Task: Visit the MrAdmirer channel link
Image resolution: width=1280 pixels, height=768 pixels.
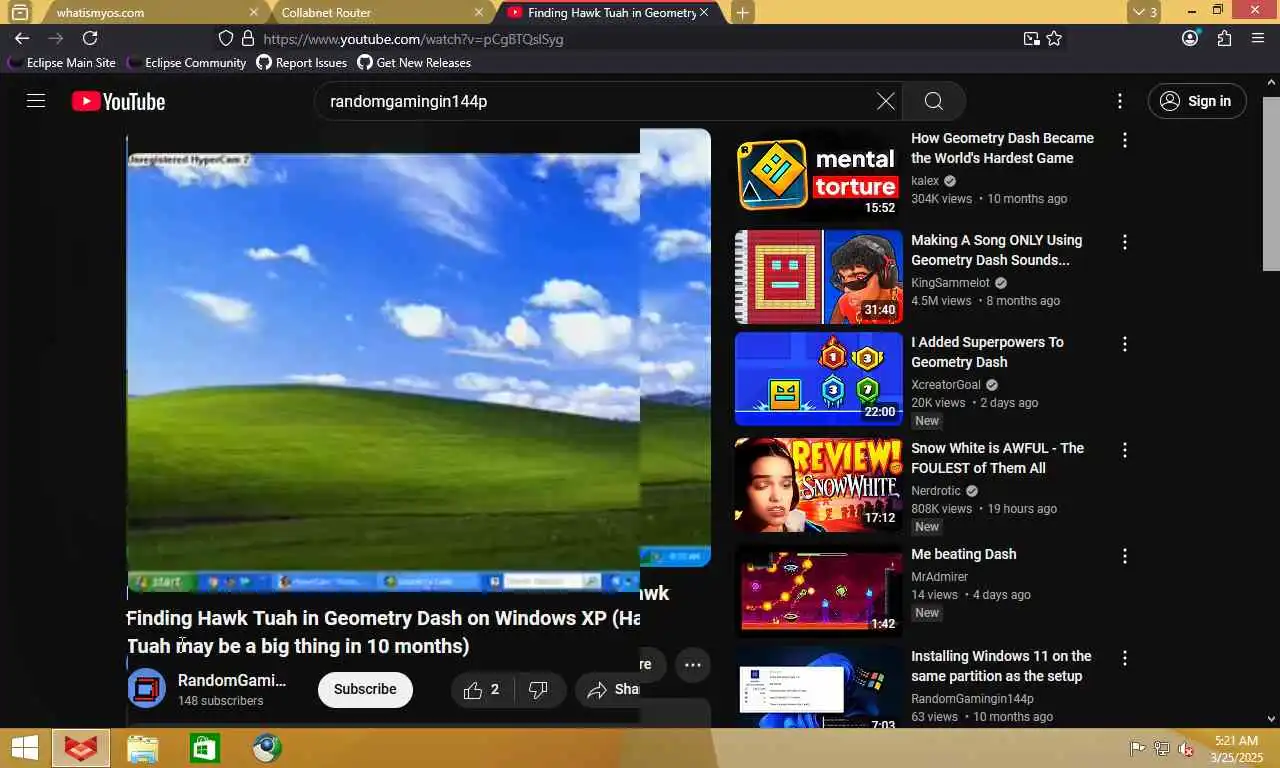Action: [940, 577]
